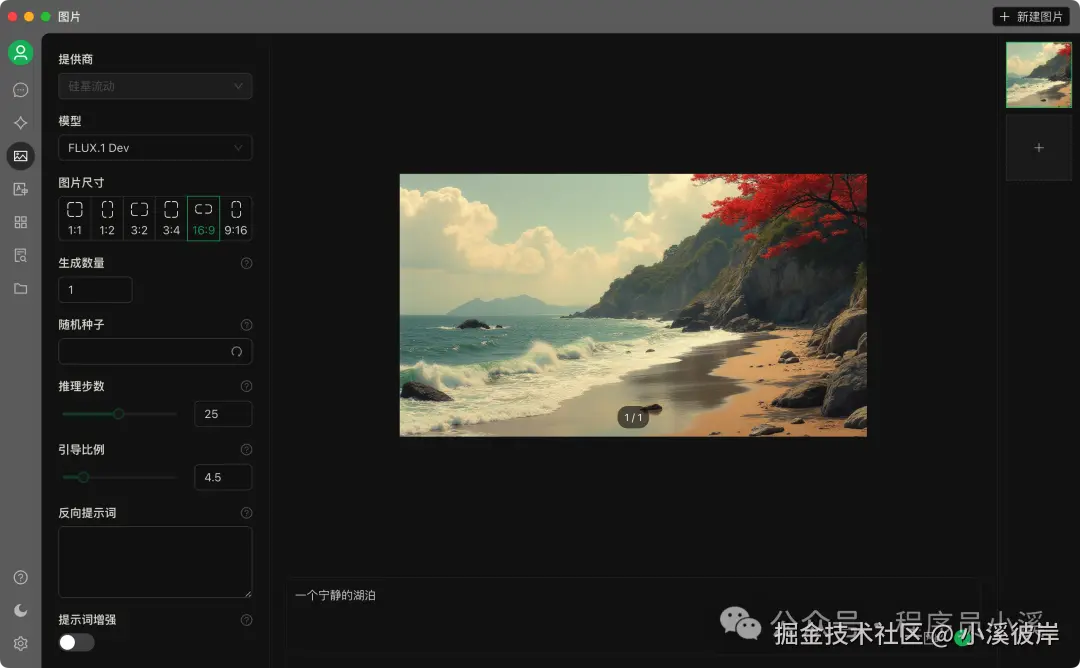Image resolution: width=1080 pixels, height=668 pixels.
Task: Enable the 提示词增强 switch
Action: [x=75, y=641]
